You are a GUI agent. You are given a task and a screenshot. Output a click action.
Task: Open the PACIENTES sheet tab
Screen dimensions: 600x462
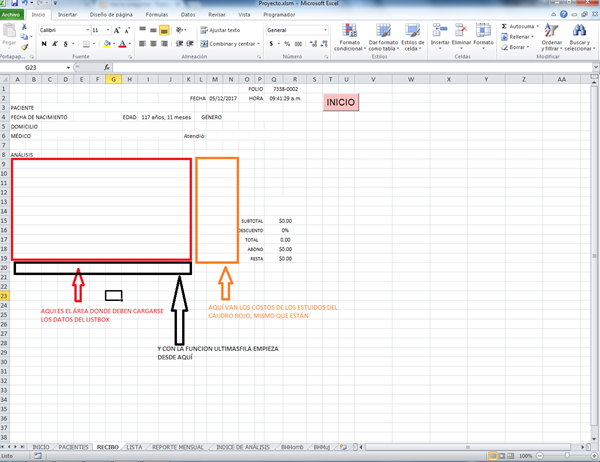coord(73,446)
